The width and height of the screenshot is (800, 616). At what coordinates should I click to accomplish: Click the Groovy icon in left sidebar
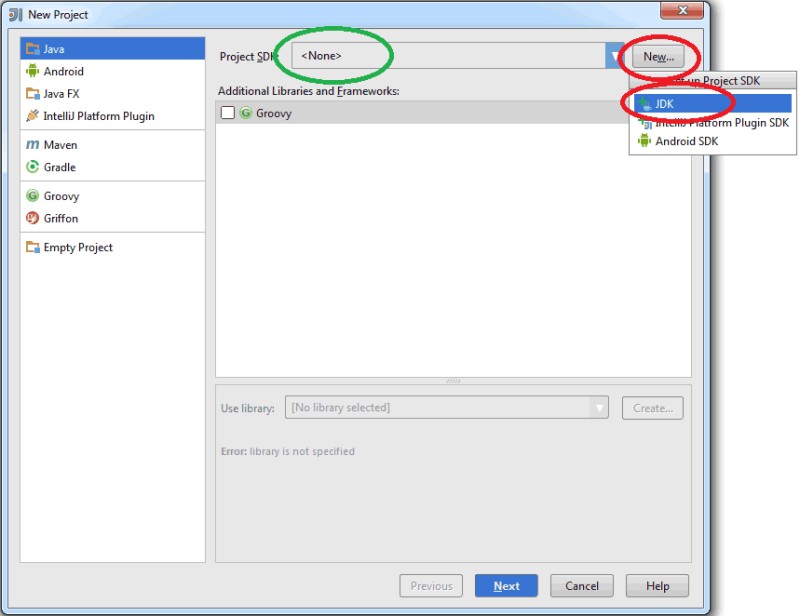[x=33, y=196]
